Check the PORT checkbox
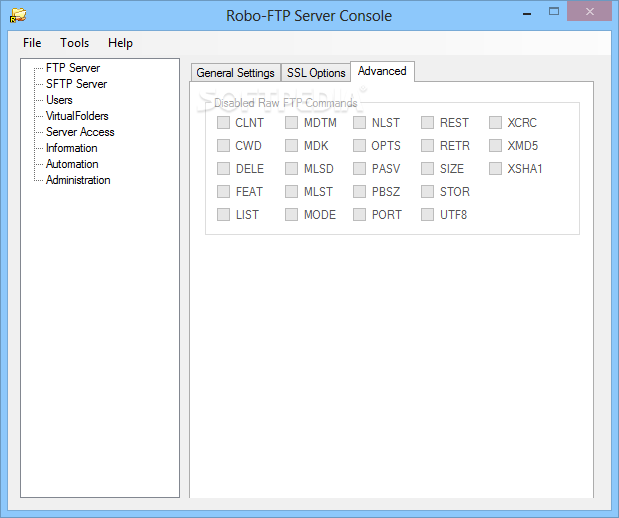The height and width of the screenshot is (518, 619). tap(359, 214)
